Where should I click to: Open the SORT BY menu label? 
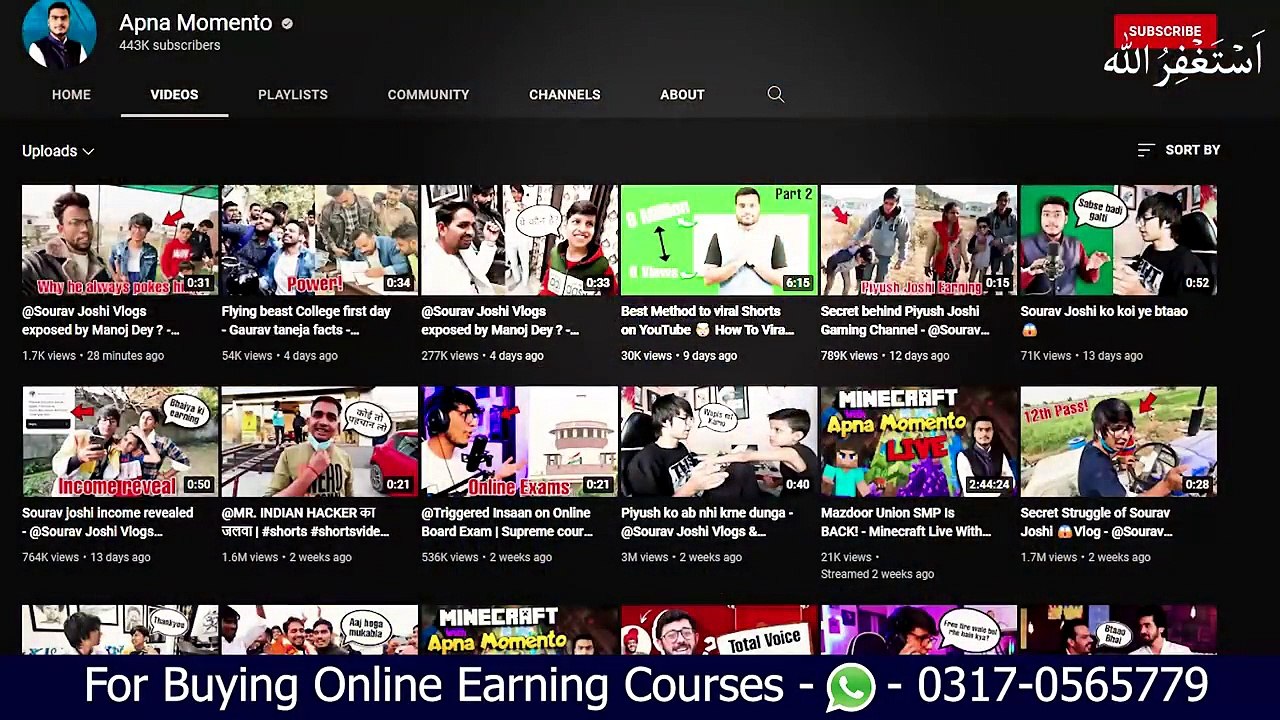1192,150
